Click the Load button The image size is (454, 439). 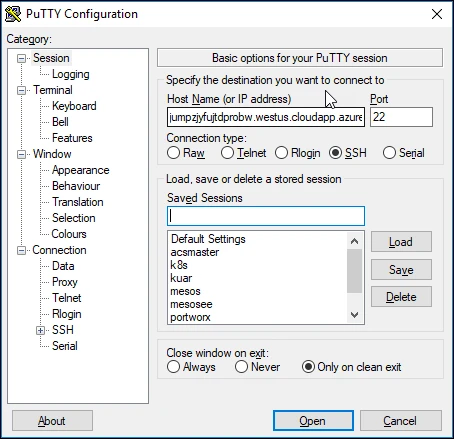click(401, 242)
